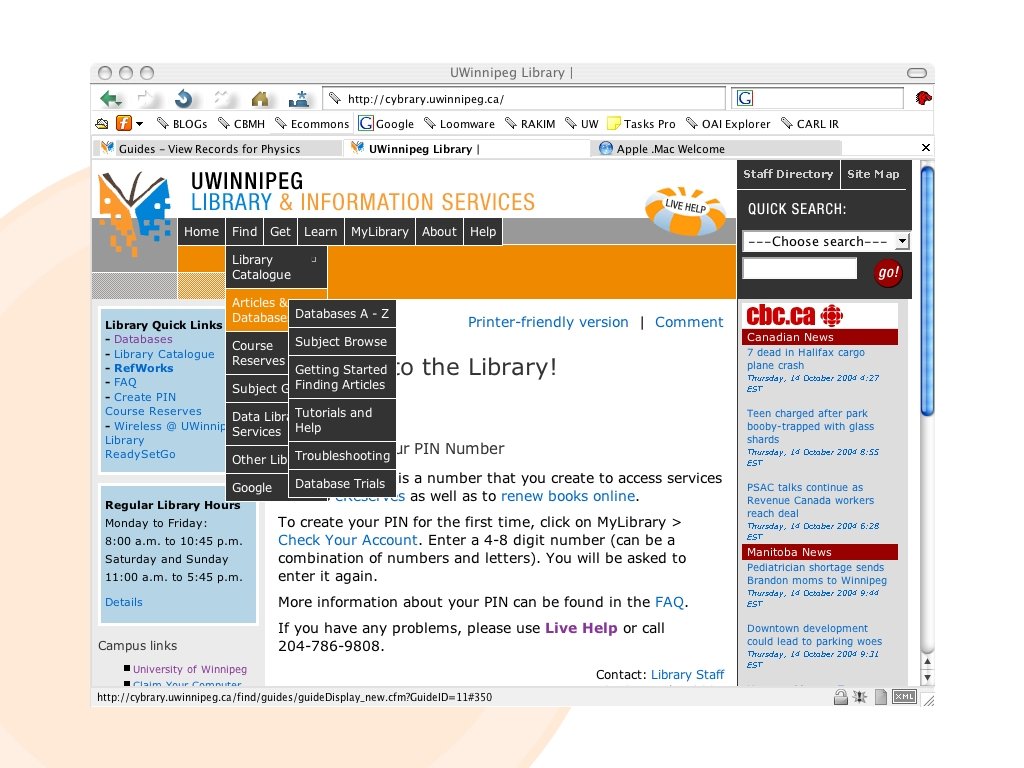Screen dimensions: 1024x768
Task: Click the security padlock status icon
Action: [x=840, y=697]
